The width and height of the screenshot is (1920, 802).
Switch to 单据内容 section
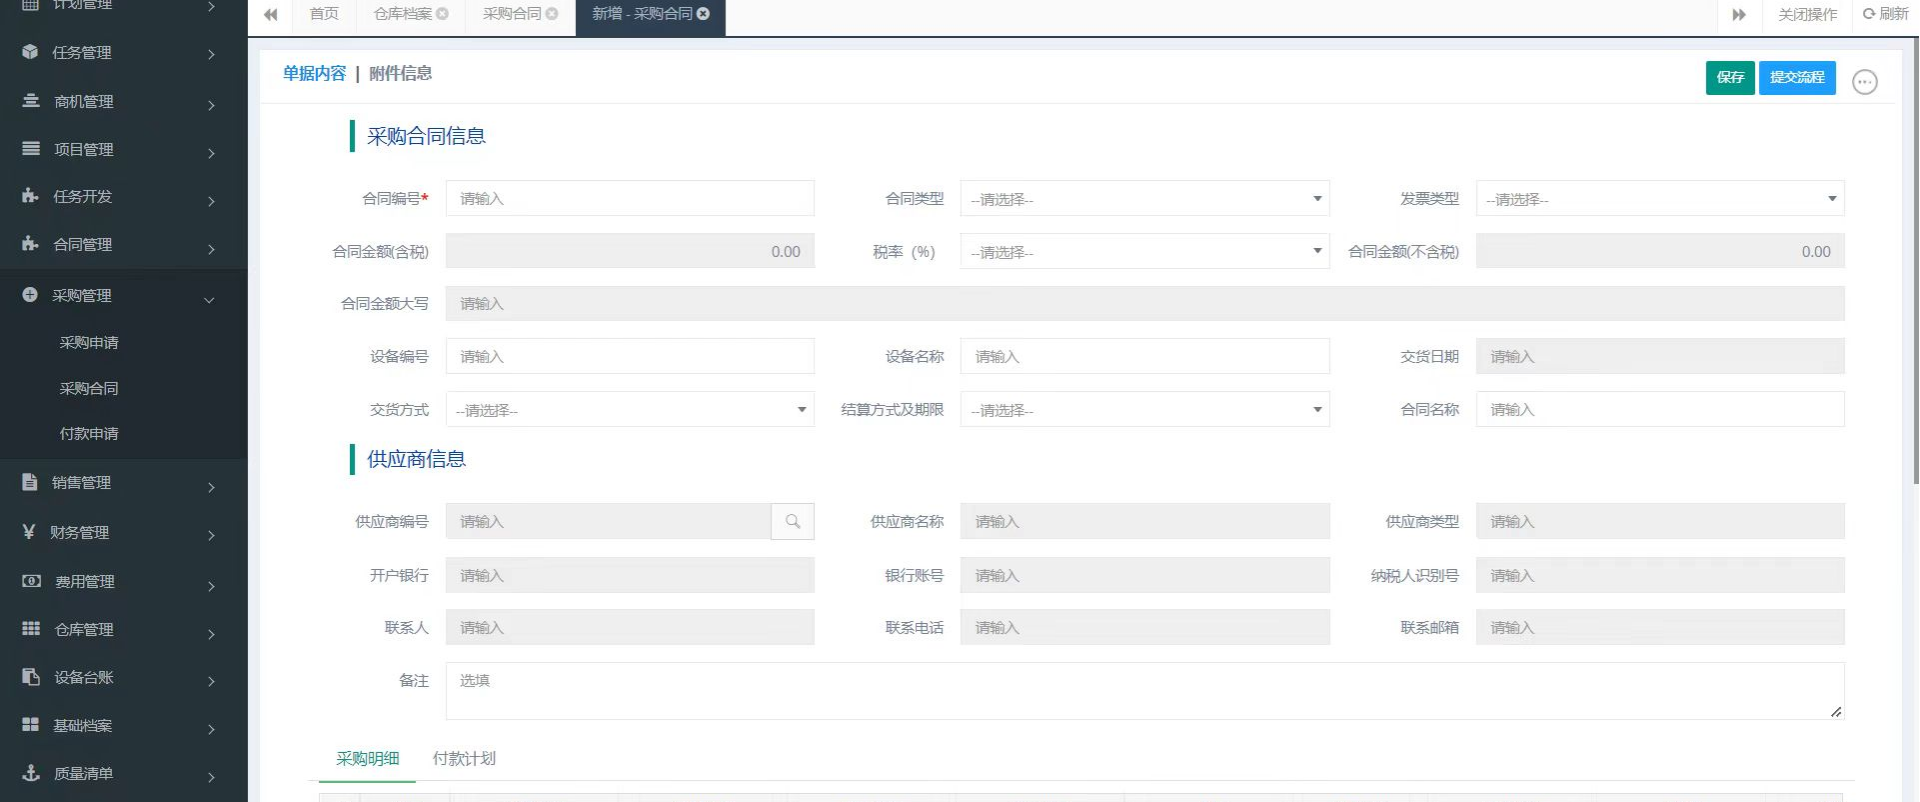[x=314, y=73]
